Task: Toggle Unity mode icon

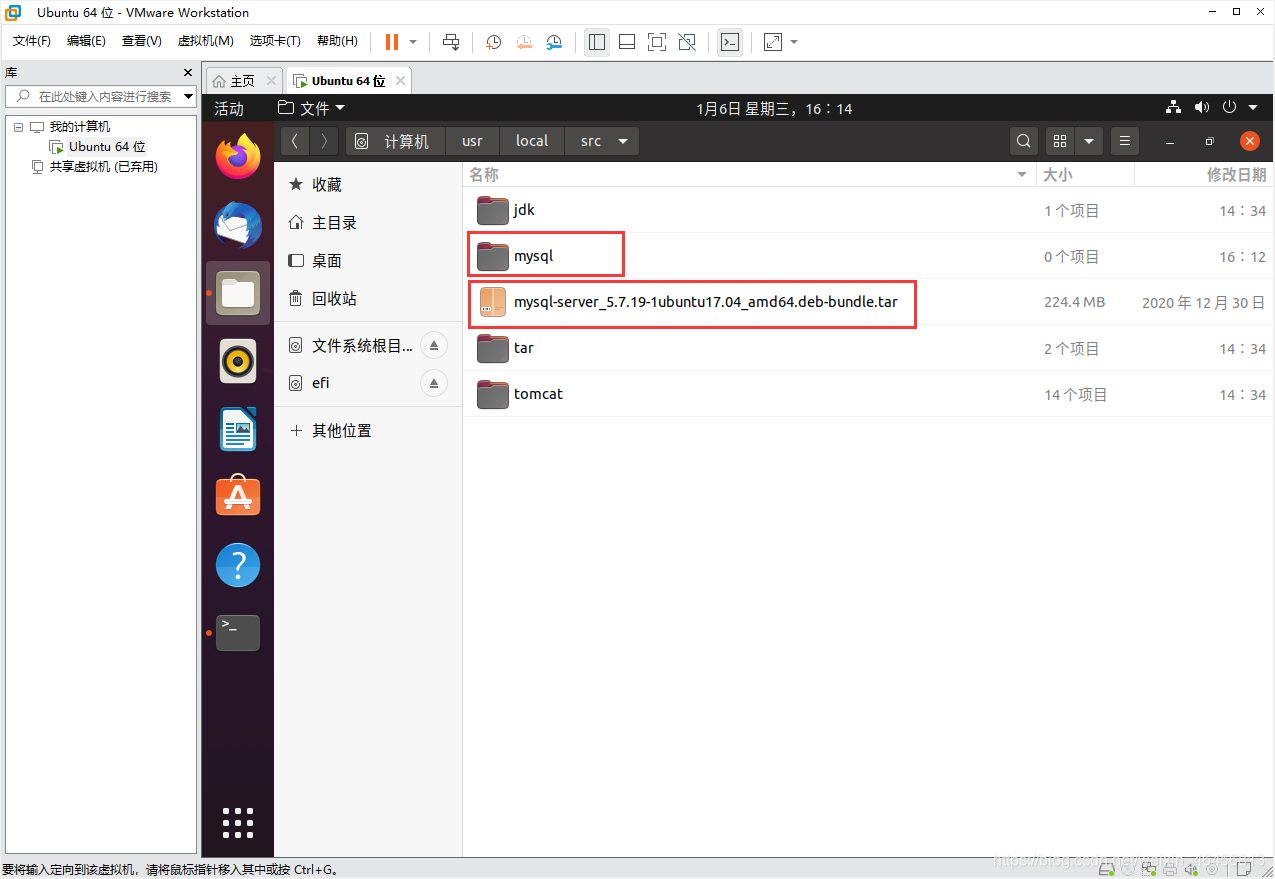Action: click(687, 42)
